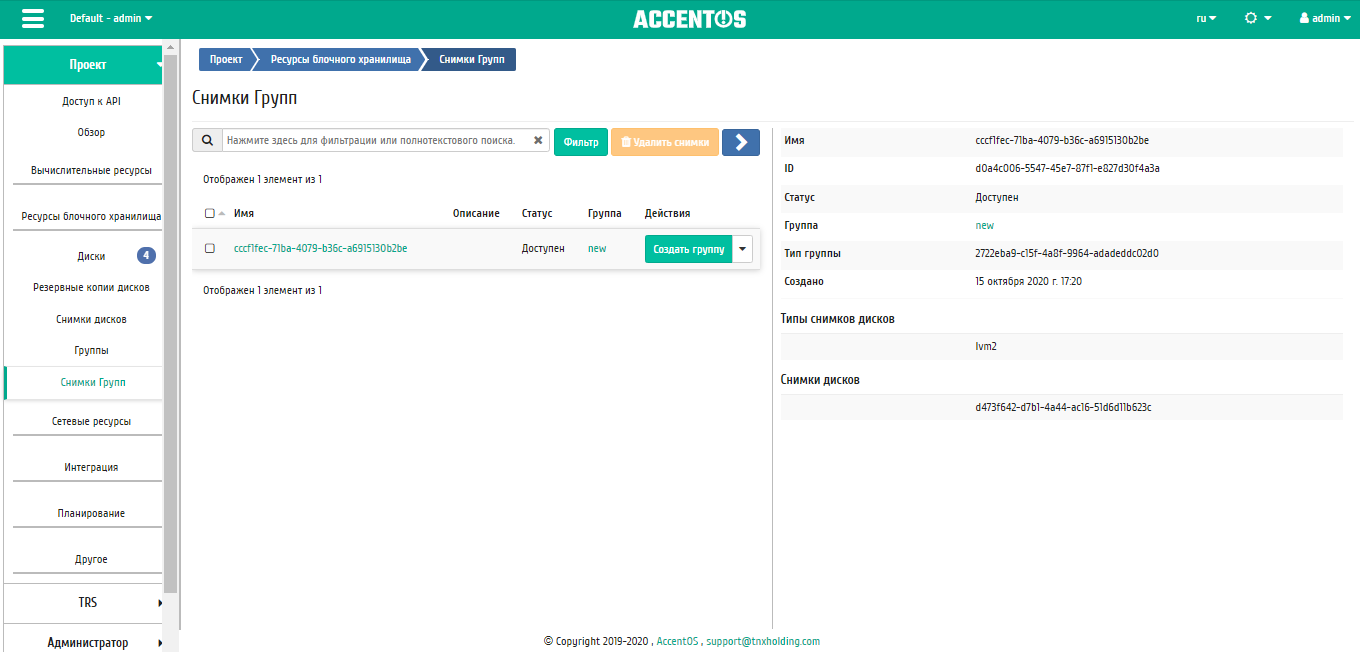
Task: Open the support@tnxholding.com email link
Action: [762, 641]
